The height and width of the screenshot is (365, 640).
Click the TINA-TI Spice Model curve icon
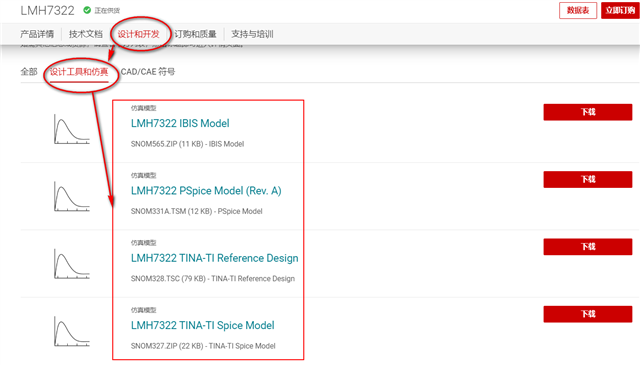72,332
